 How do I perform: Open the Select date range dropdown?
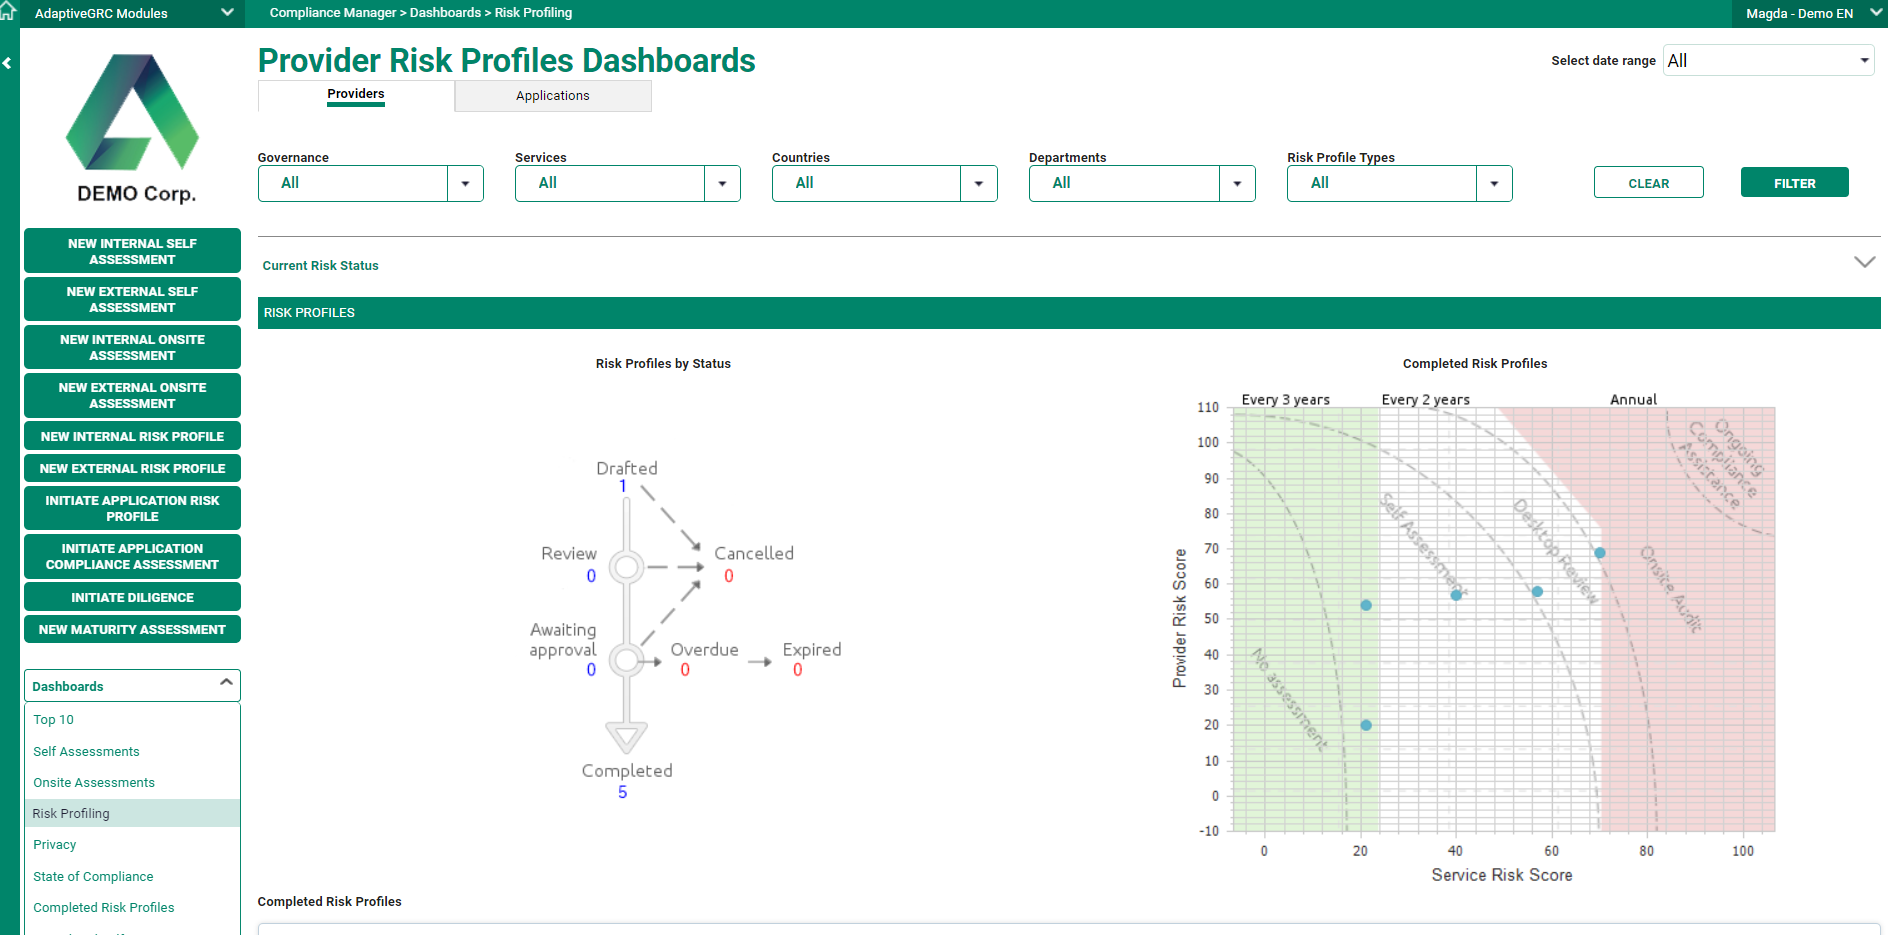(1865, 60)
